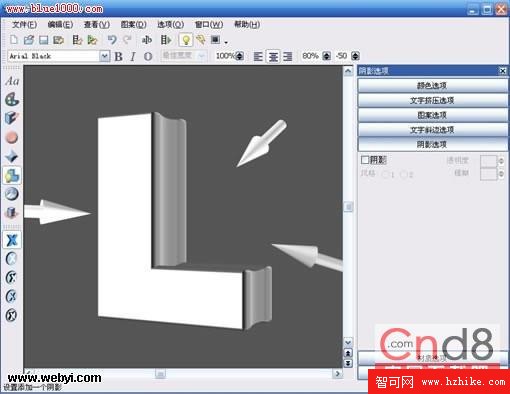
Task: Open the 帮助(H) menu
Action: [247, 24]
